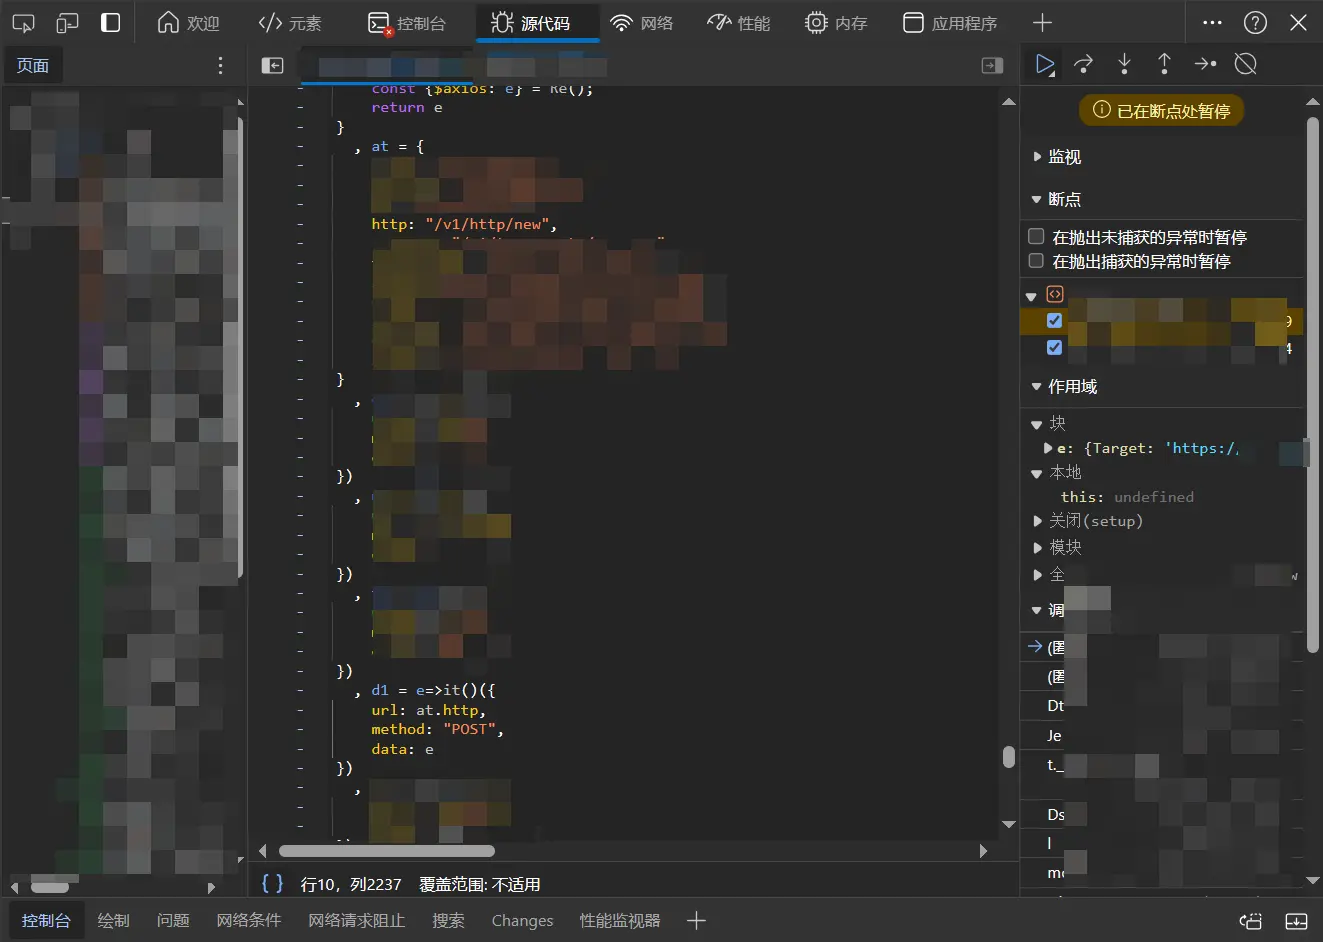This screenshot has width=1323, height=942.
Task: Open the 问题 drawer tab
Action: coord(173,921)
